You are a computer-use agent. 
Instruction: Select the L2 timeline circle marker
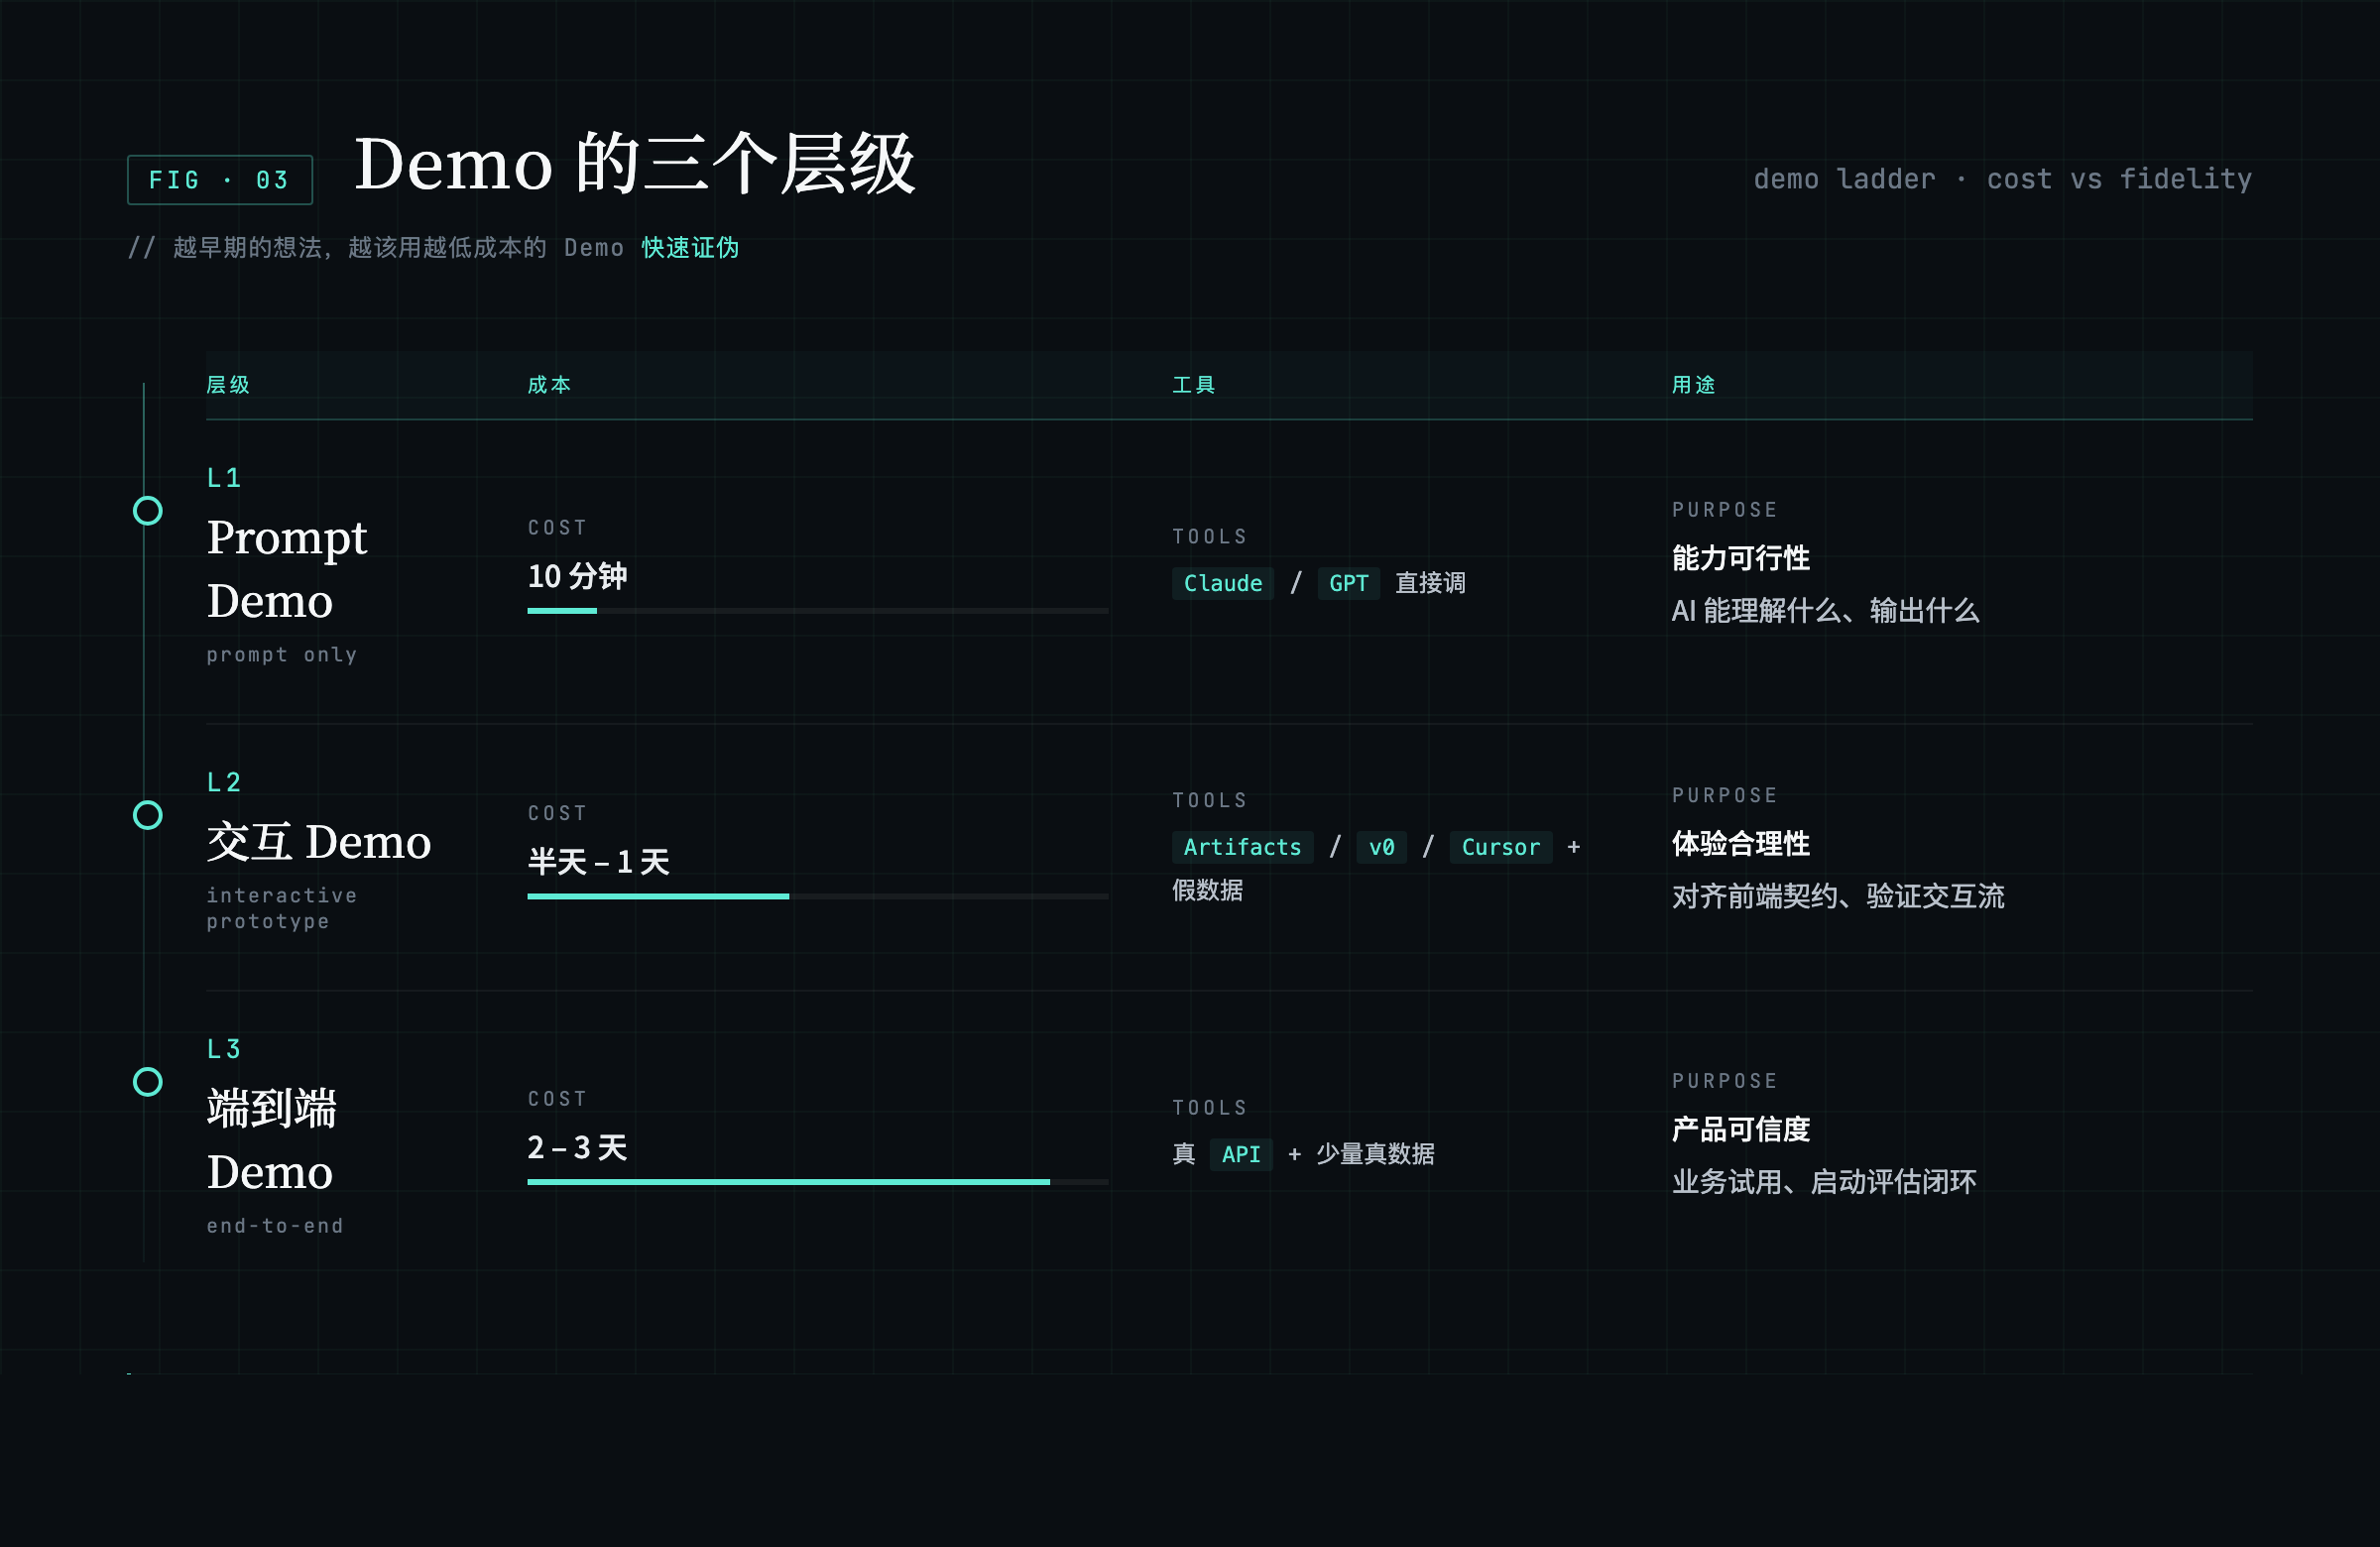click(148, 815)
